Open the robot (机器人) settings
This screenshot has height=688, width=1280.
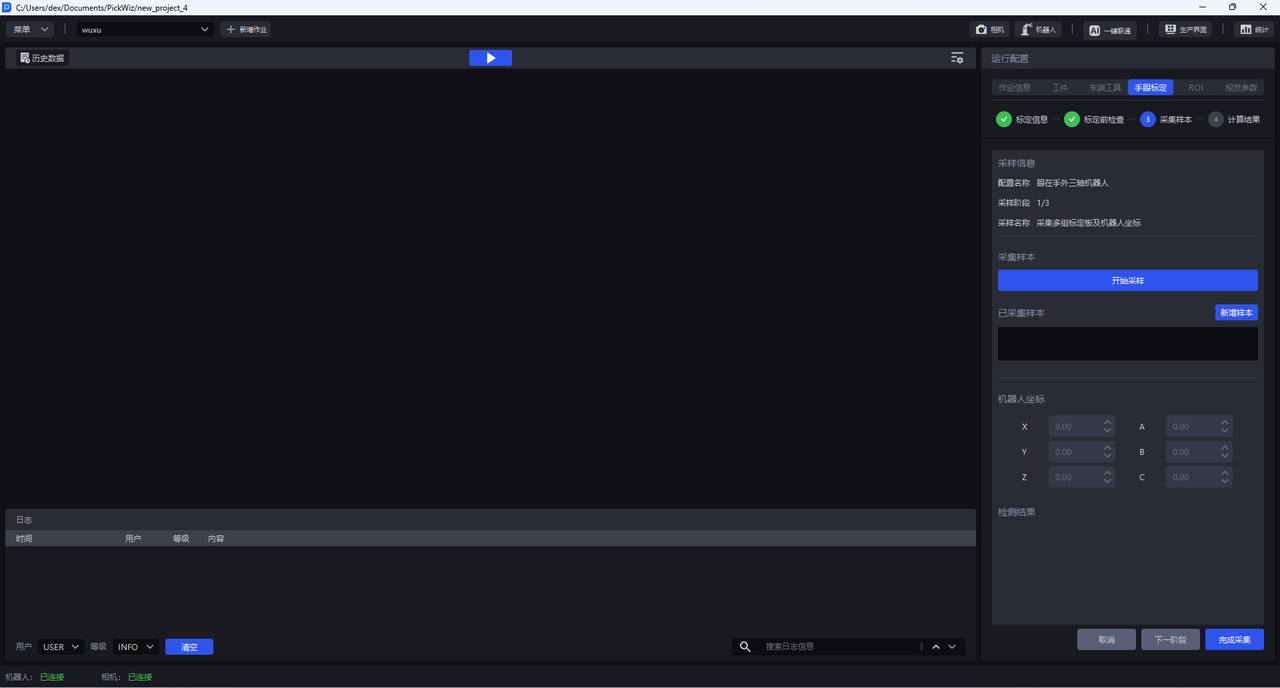[1038, 30]
